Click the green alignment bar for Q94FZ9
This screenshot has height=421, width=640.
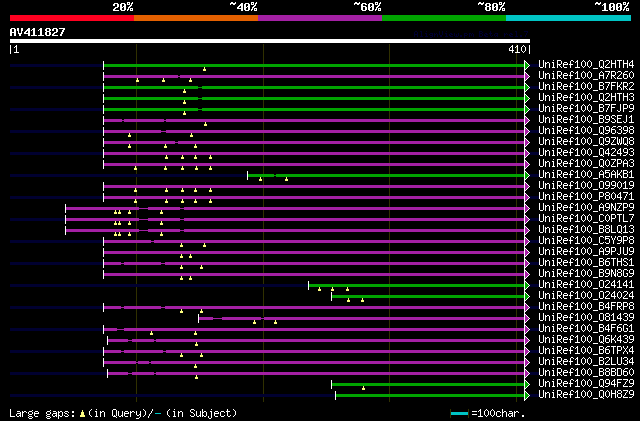[x=428, y=385]
